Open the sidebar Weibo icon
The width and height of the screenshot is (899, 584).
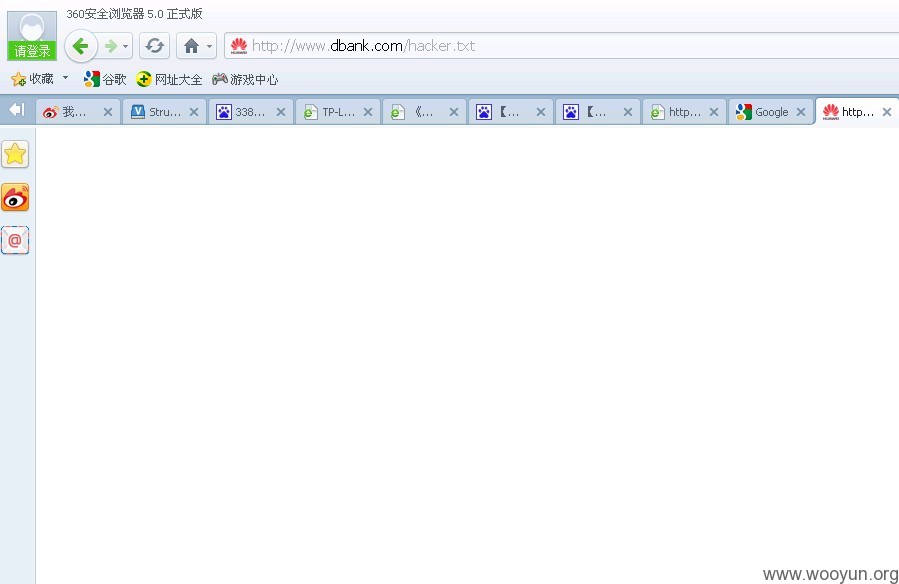15,198
